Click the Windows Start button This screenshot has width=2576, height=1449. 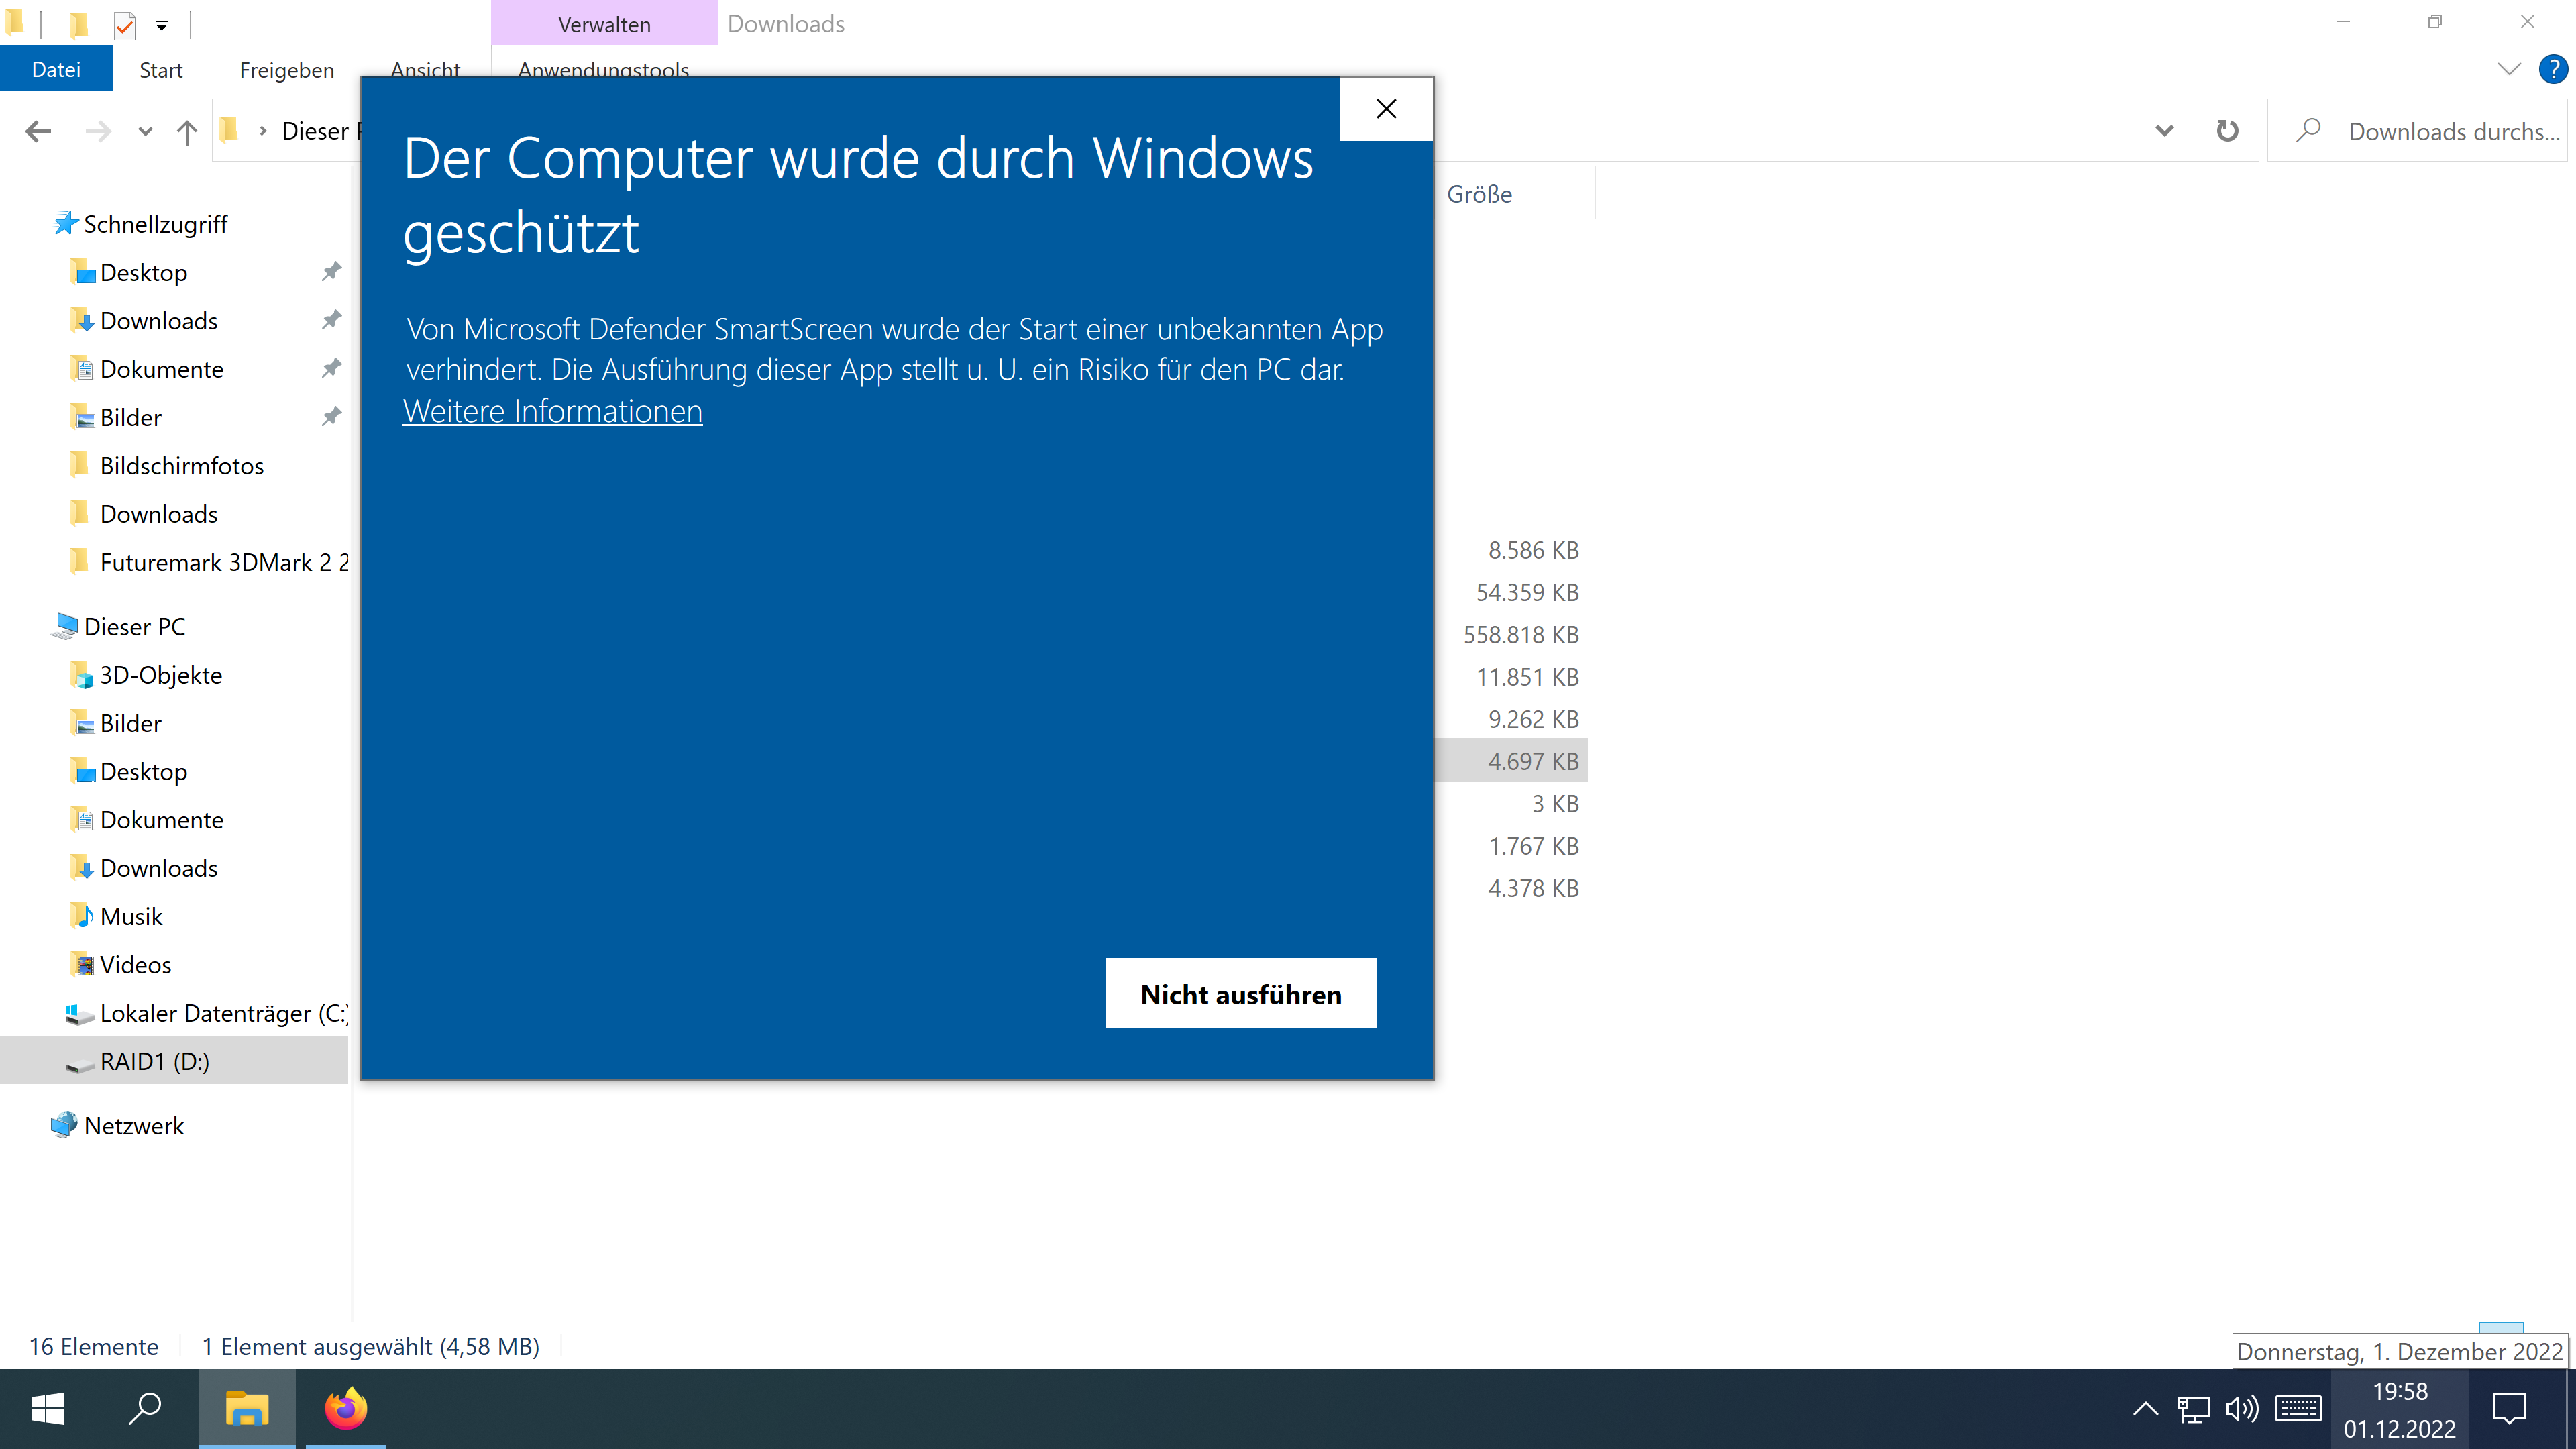(48, 1408)
